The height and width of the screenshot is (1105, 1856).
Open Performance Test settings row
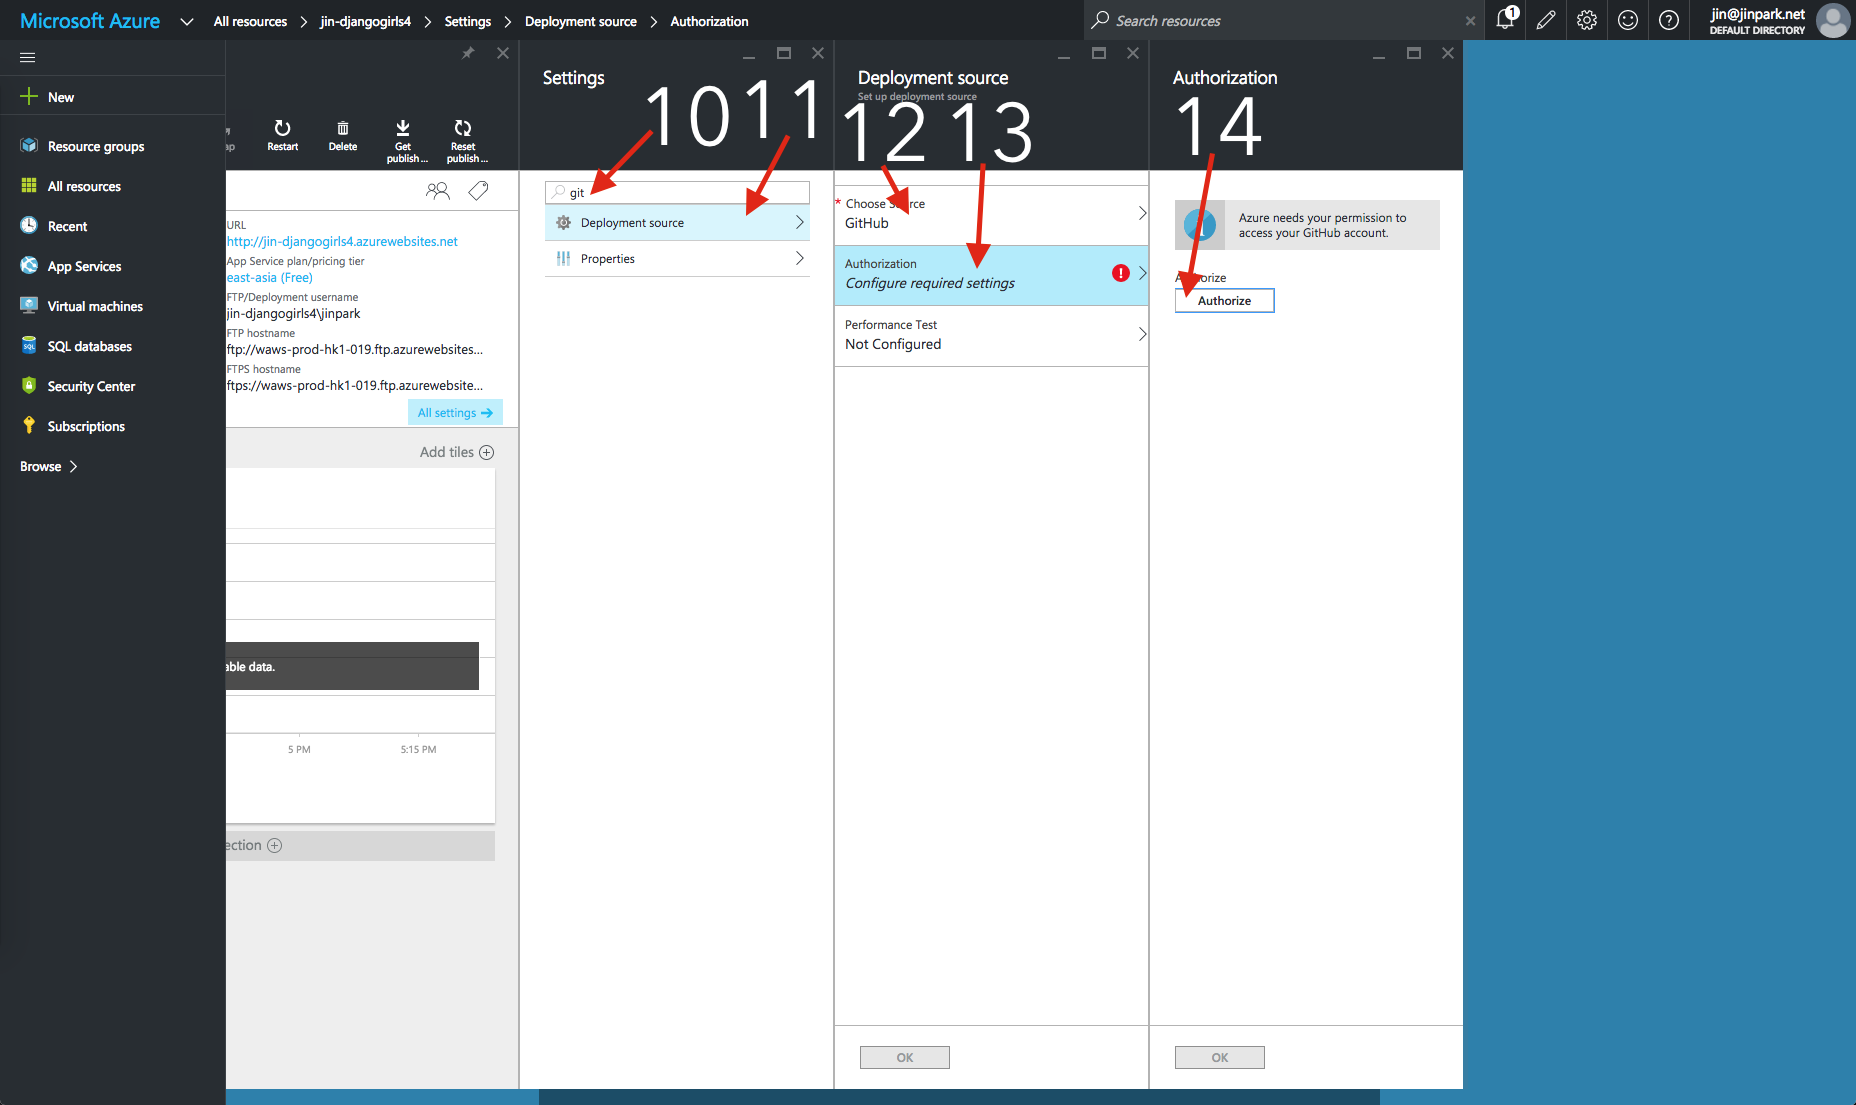(x=990, y=335)
